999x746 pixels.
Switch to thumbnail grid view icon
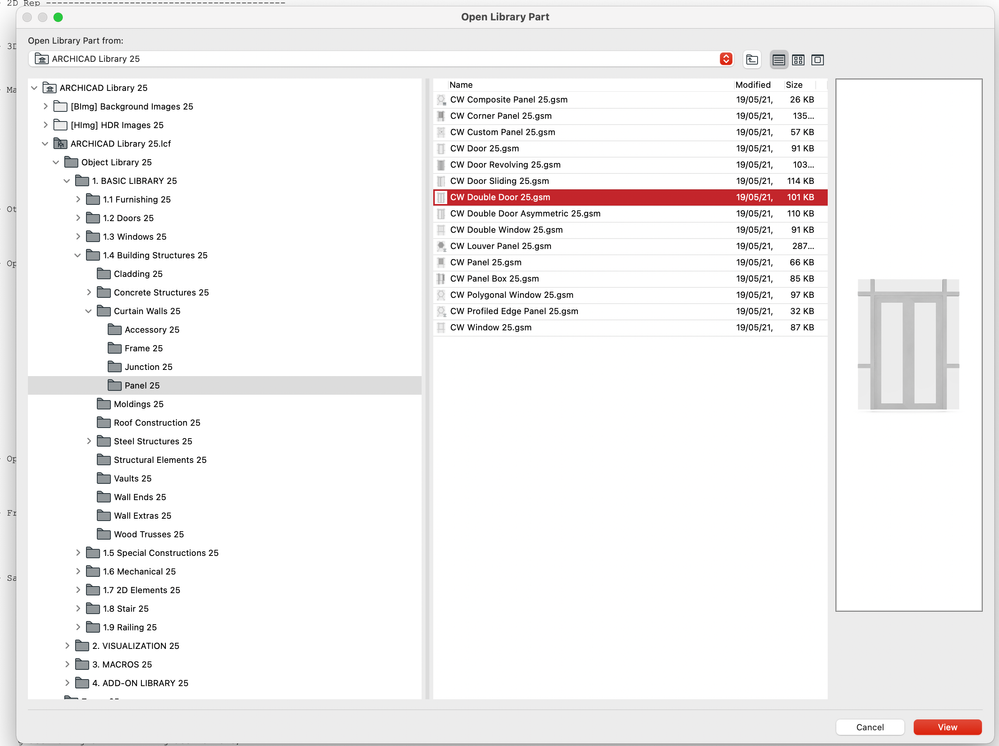(798, 59)
